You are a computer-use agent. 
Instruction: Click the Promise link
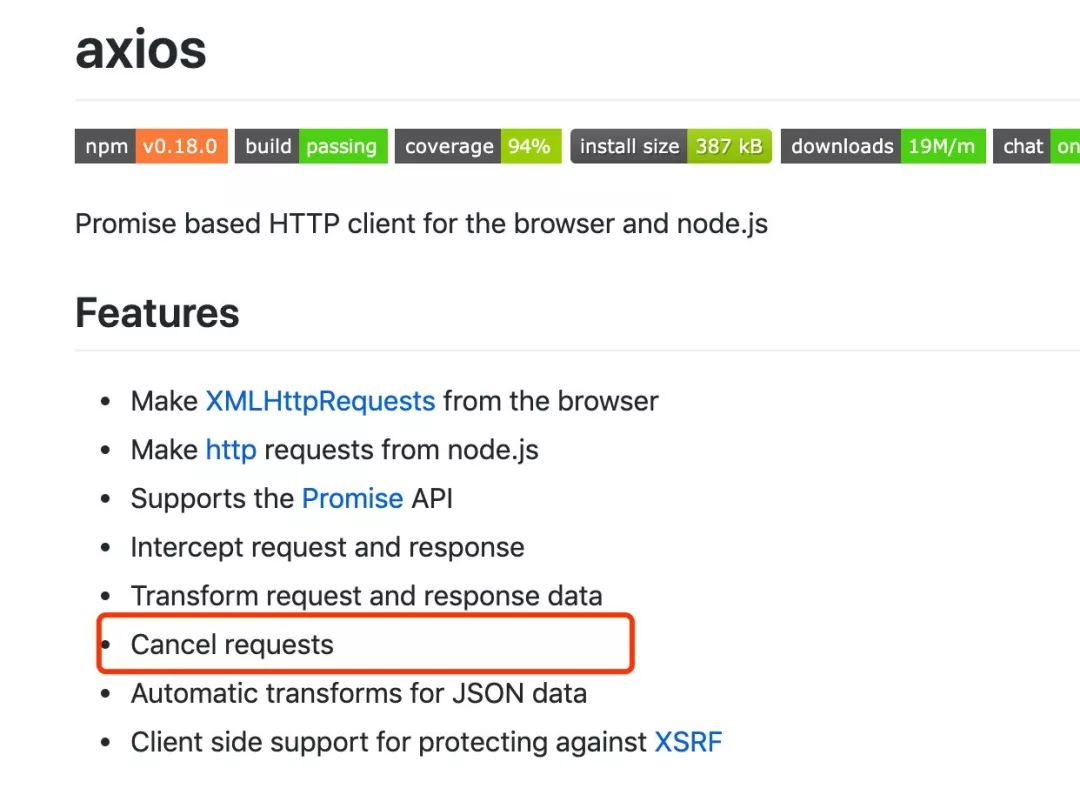click(x=352, y=498)
